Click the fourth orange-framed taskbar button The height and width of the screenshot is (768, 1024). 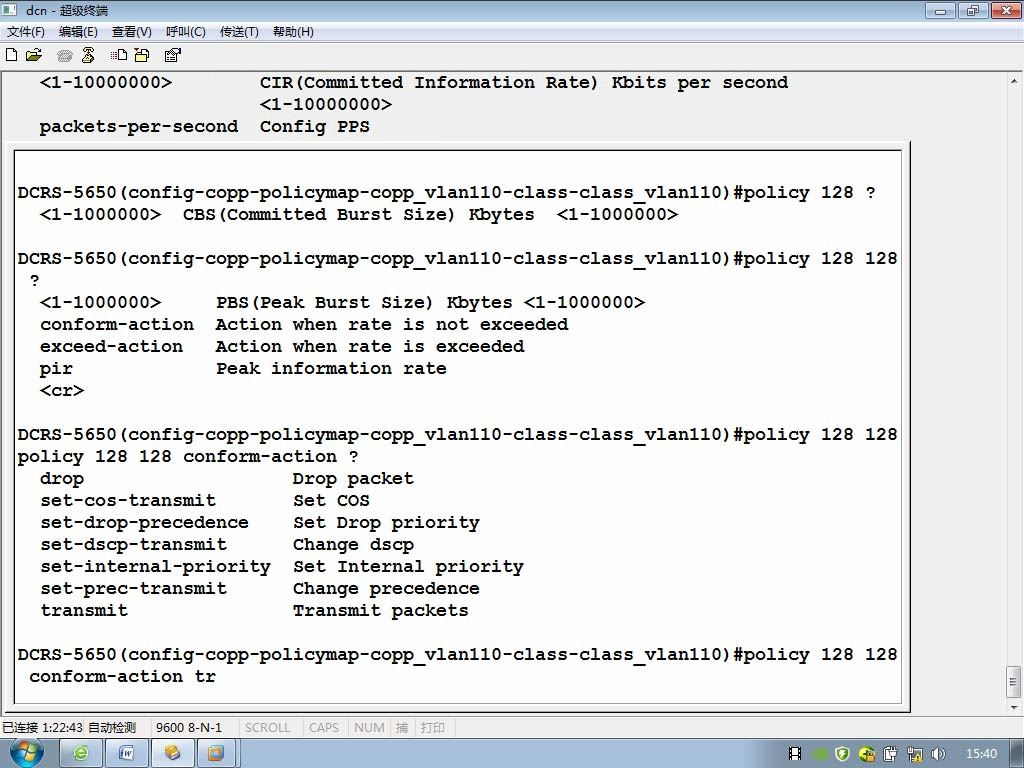tap(216, 754)
